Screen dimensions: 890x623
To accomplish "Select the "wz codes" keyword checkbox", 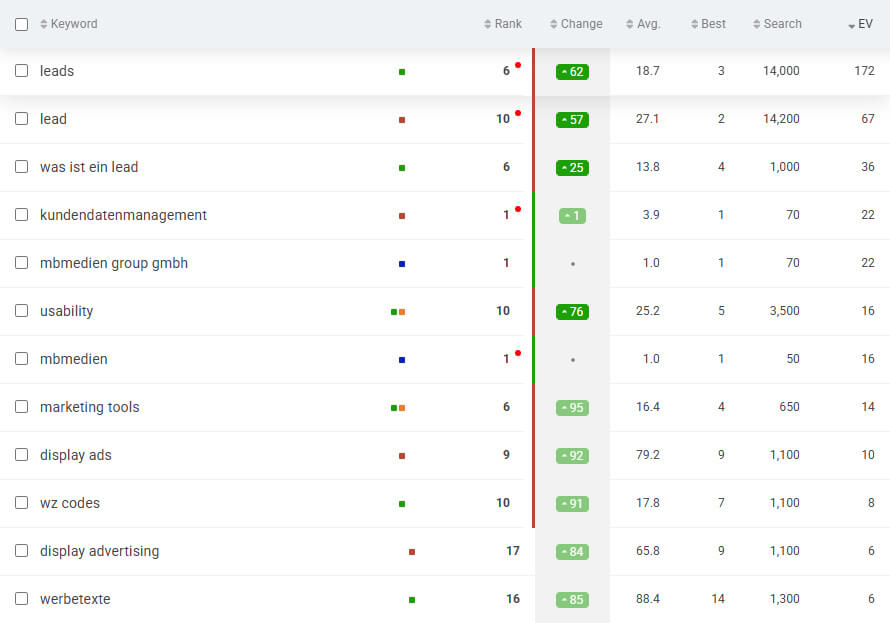I will point(21,503).
